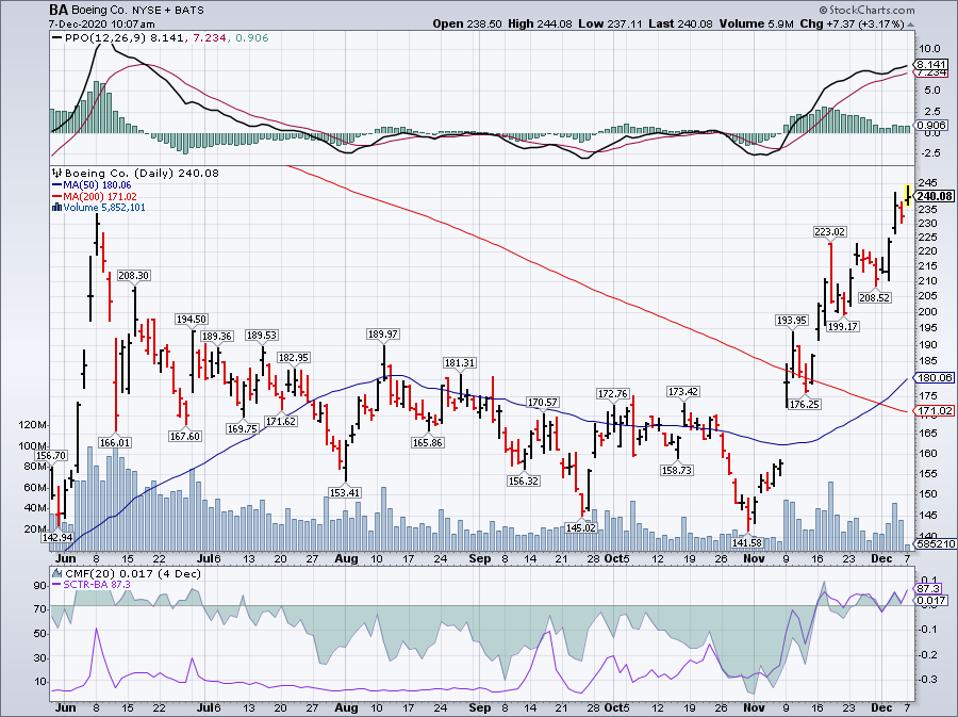Click the 153.41 low price label

pos(345,493)
